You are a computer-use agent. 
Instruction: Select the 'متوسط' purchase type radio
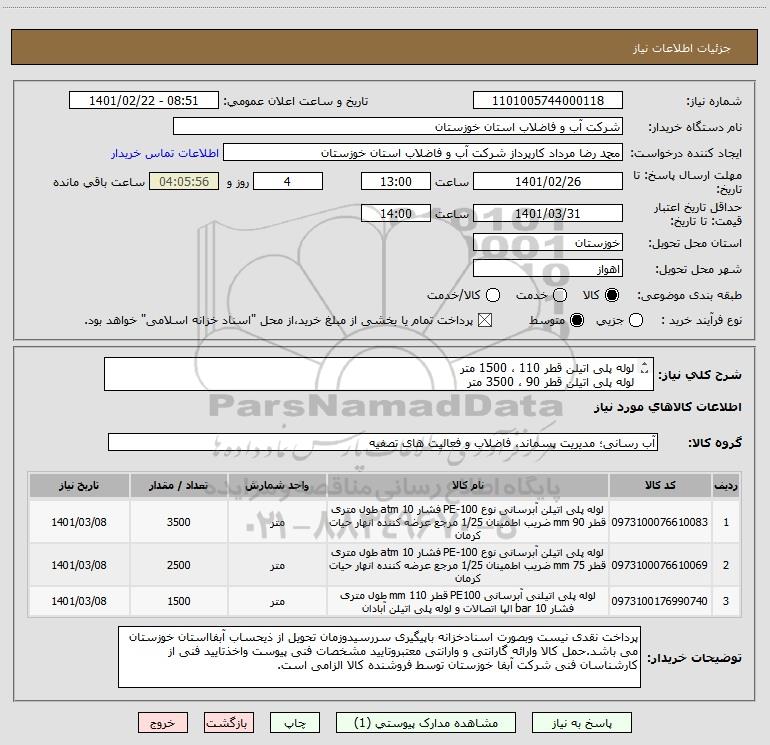click(x=577, y=320)
